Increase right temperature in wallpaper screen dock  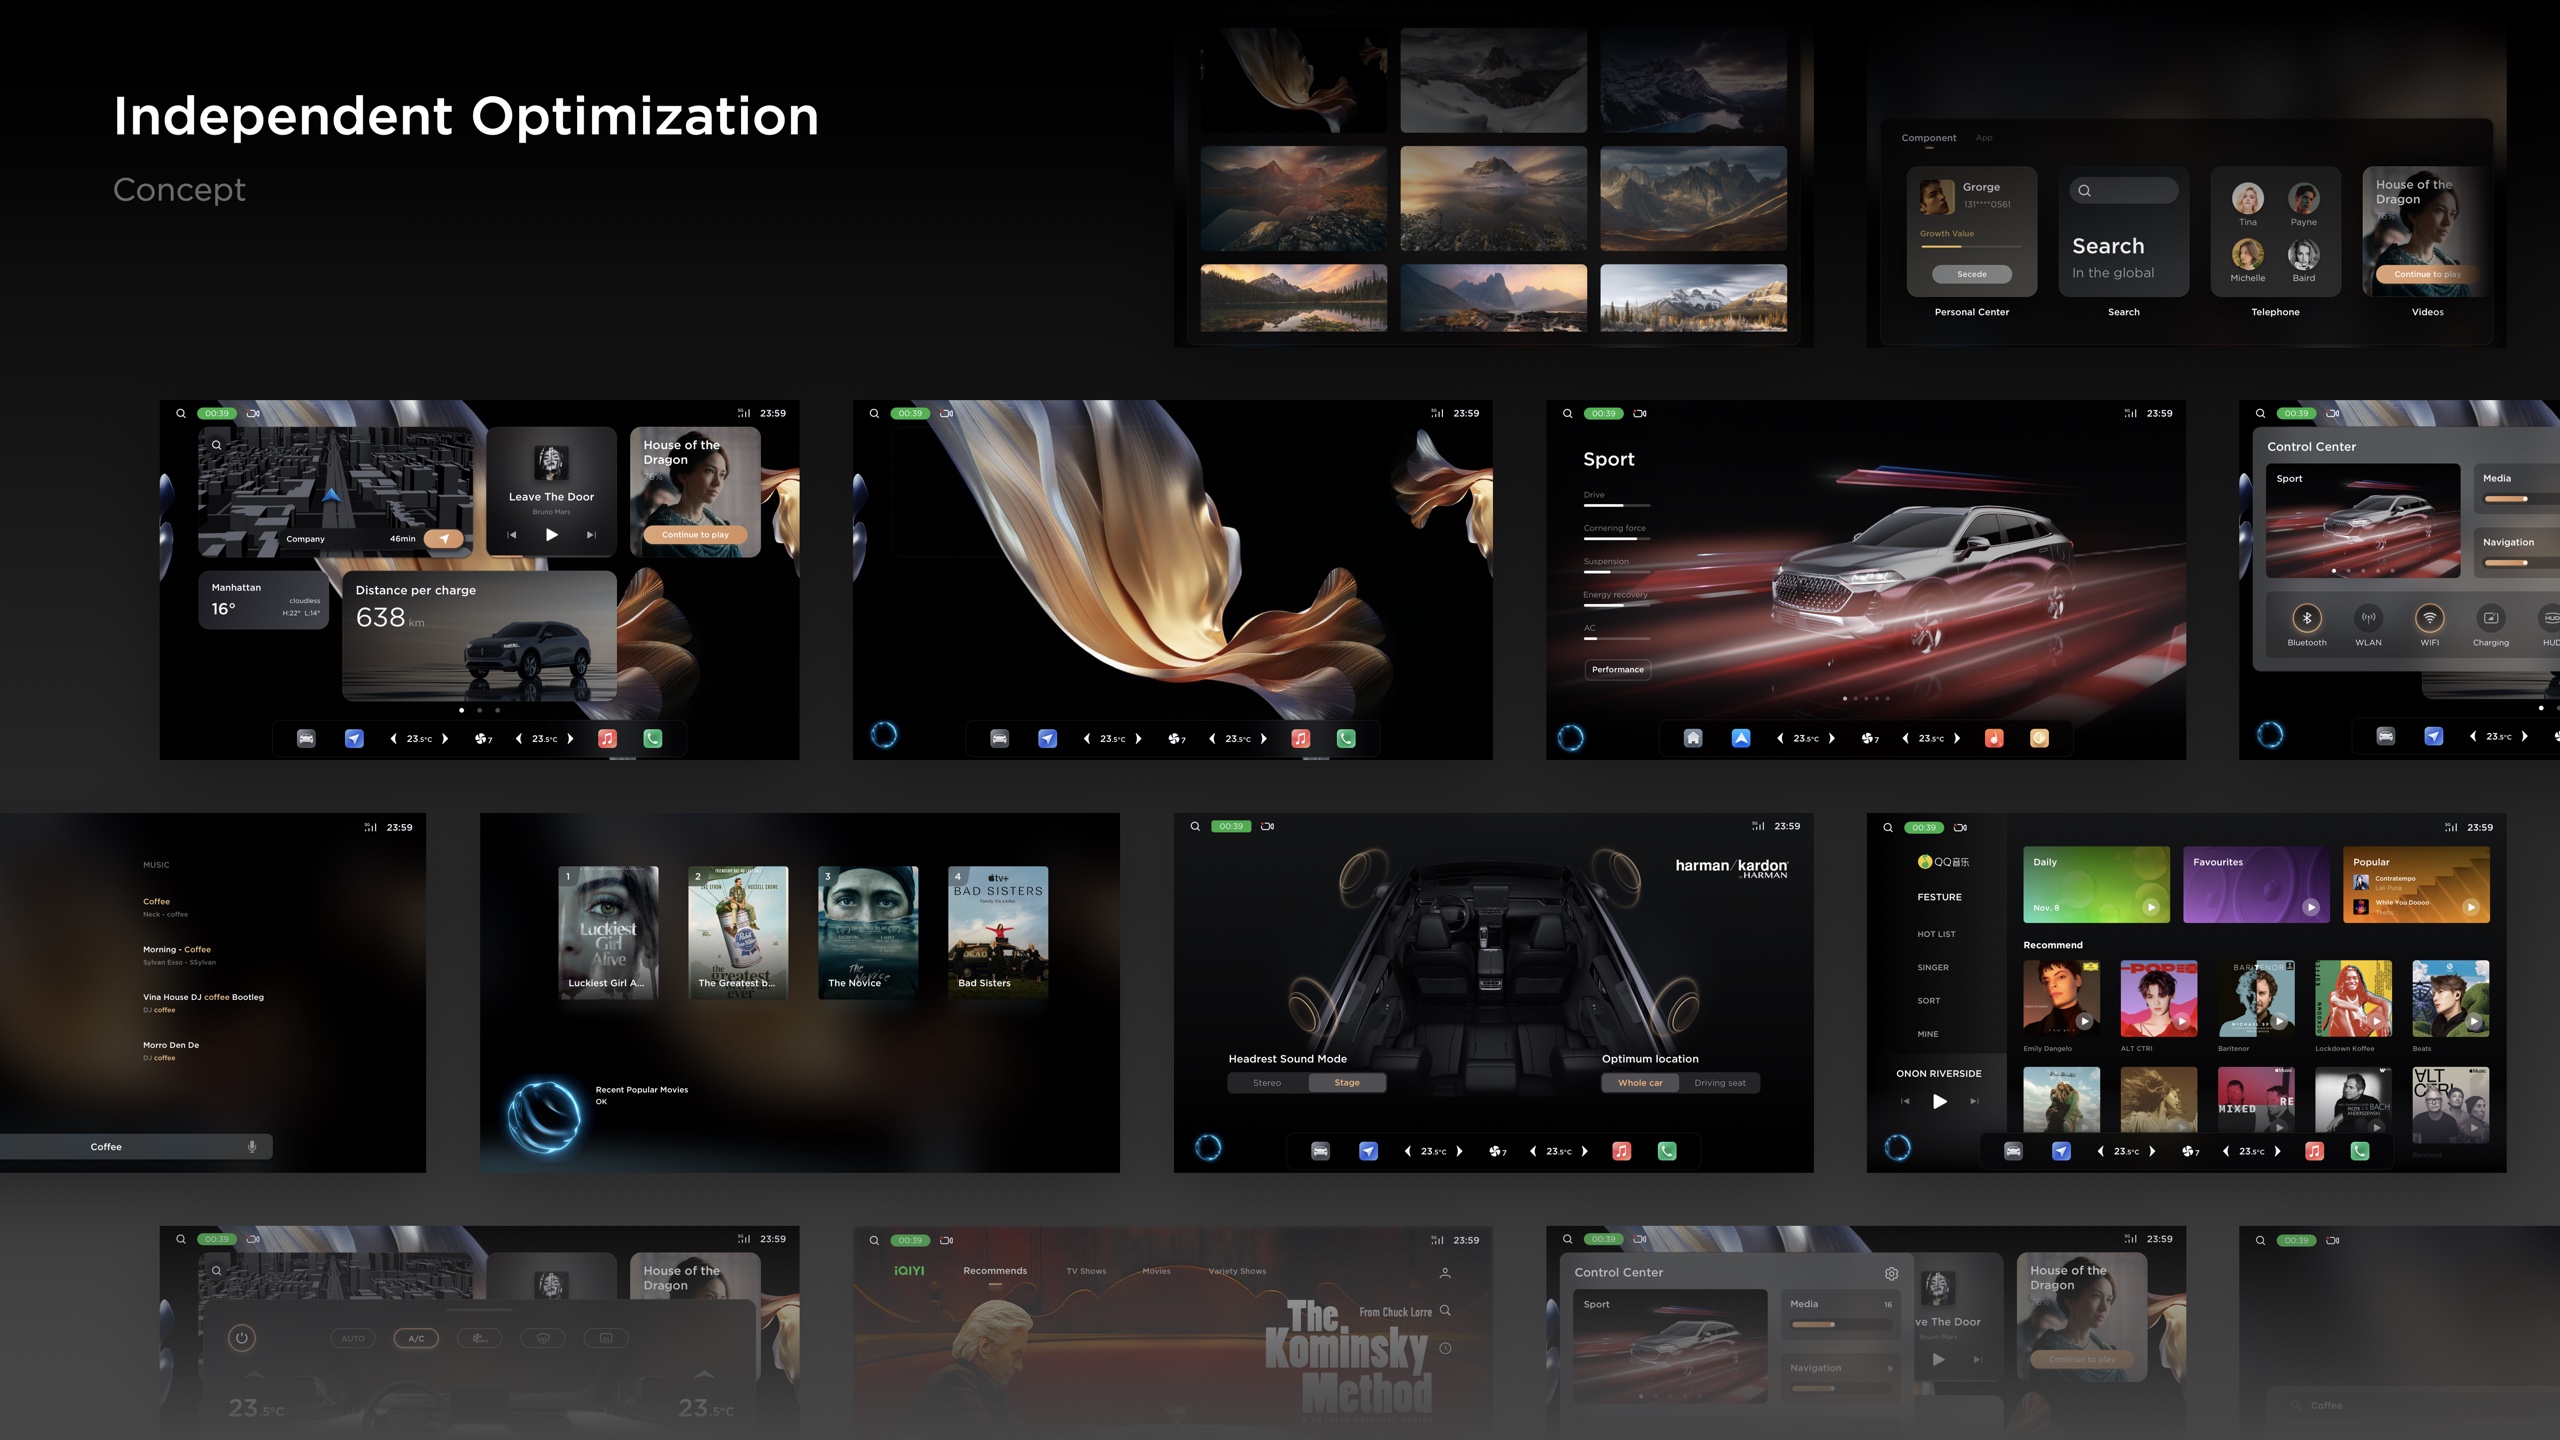pos(1264,739)
